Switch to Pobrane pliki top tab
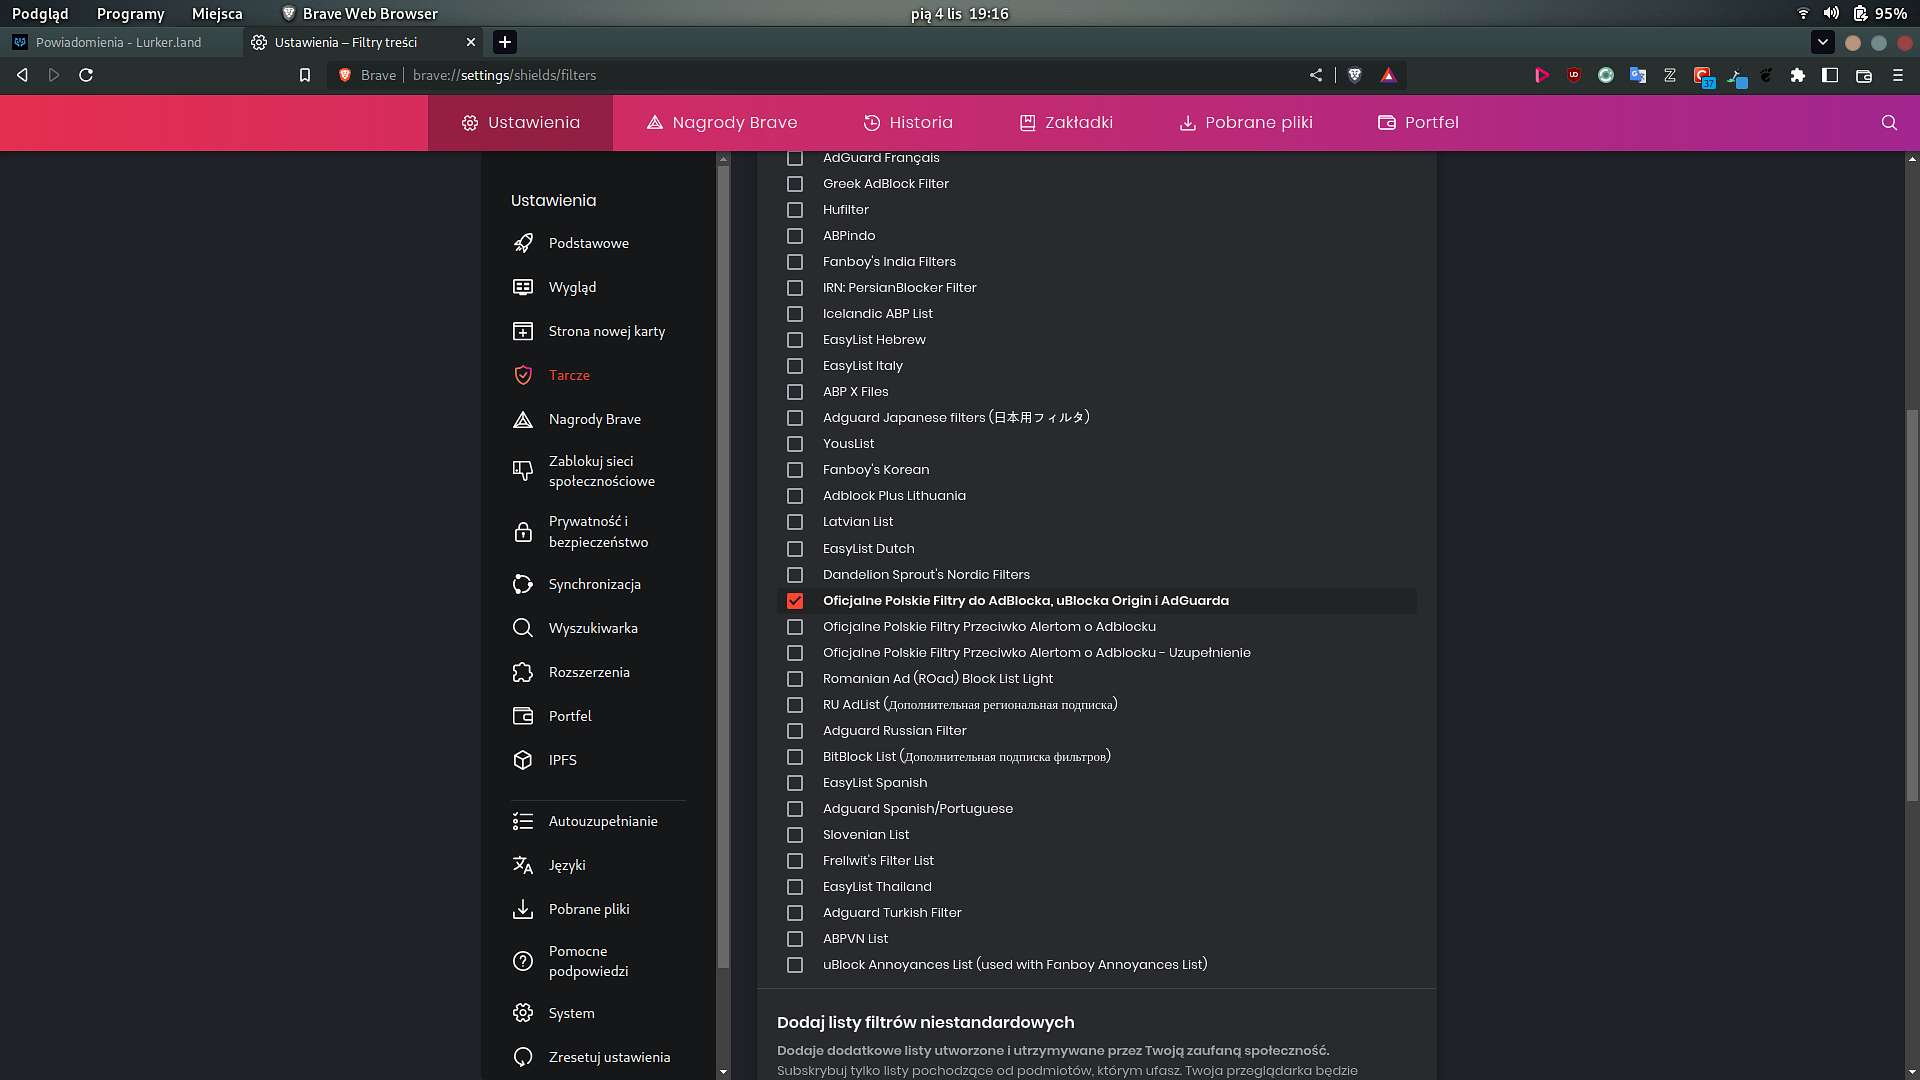Viewport: 1920px width, 1080px height. [1246, 123]
